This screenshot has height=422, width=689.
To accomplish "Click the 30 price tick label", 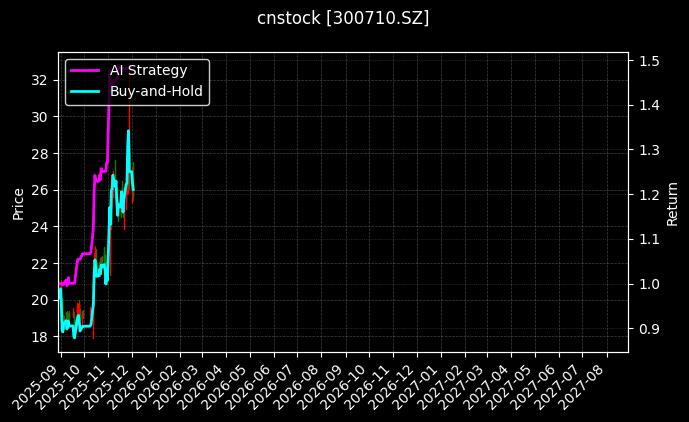I will click(x=39, y=117).
